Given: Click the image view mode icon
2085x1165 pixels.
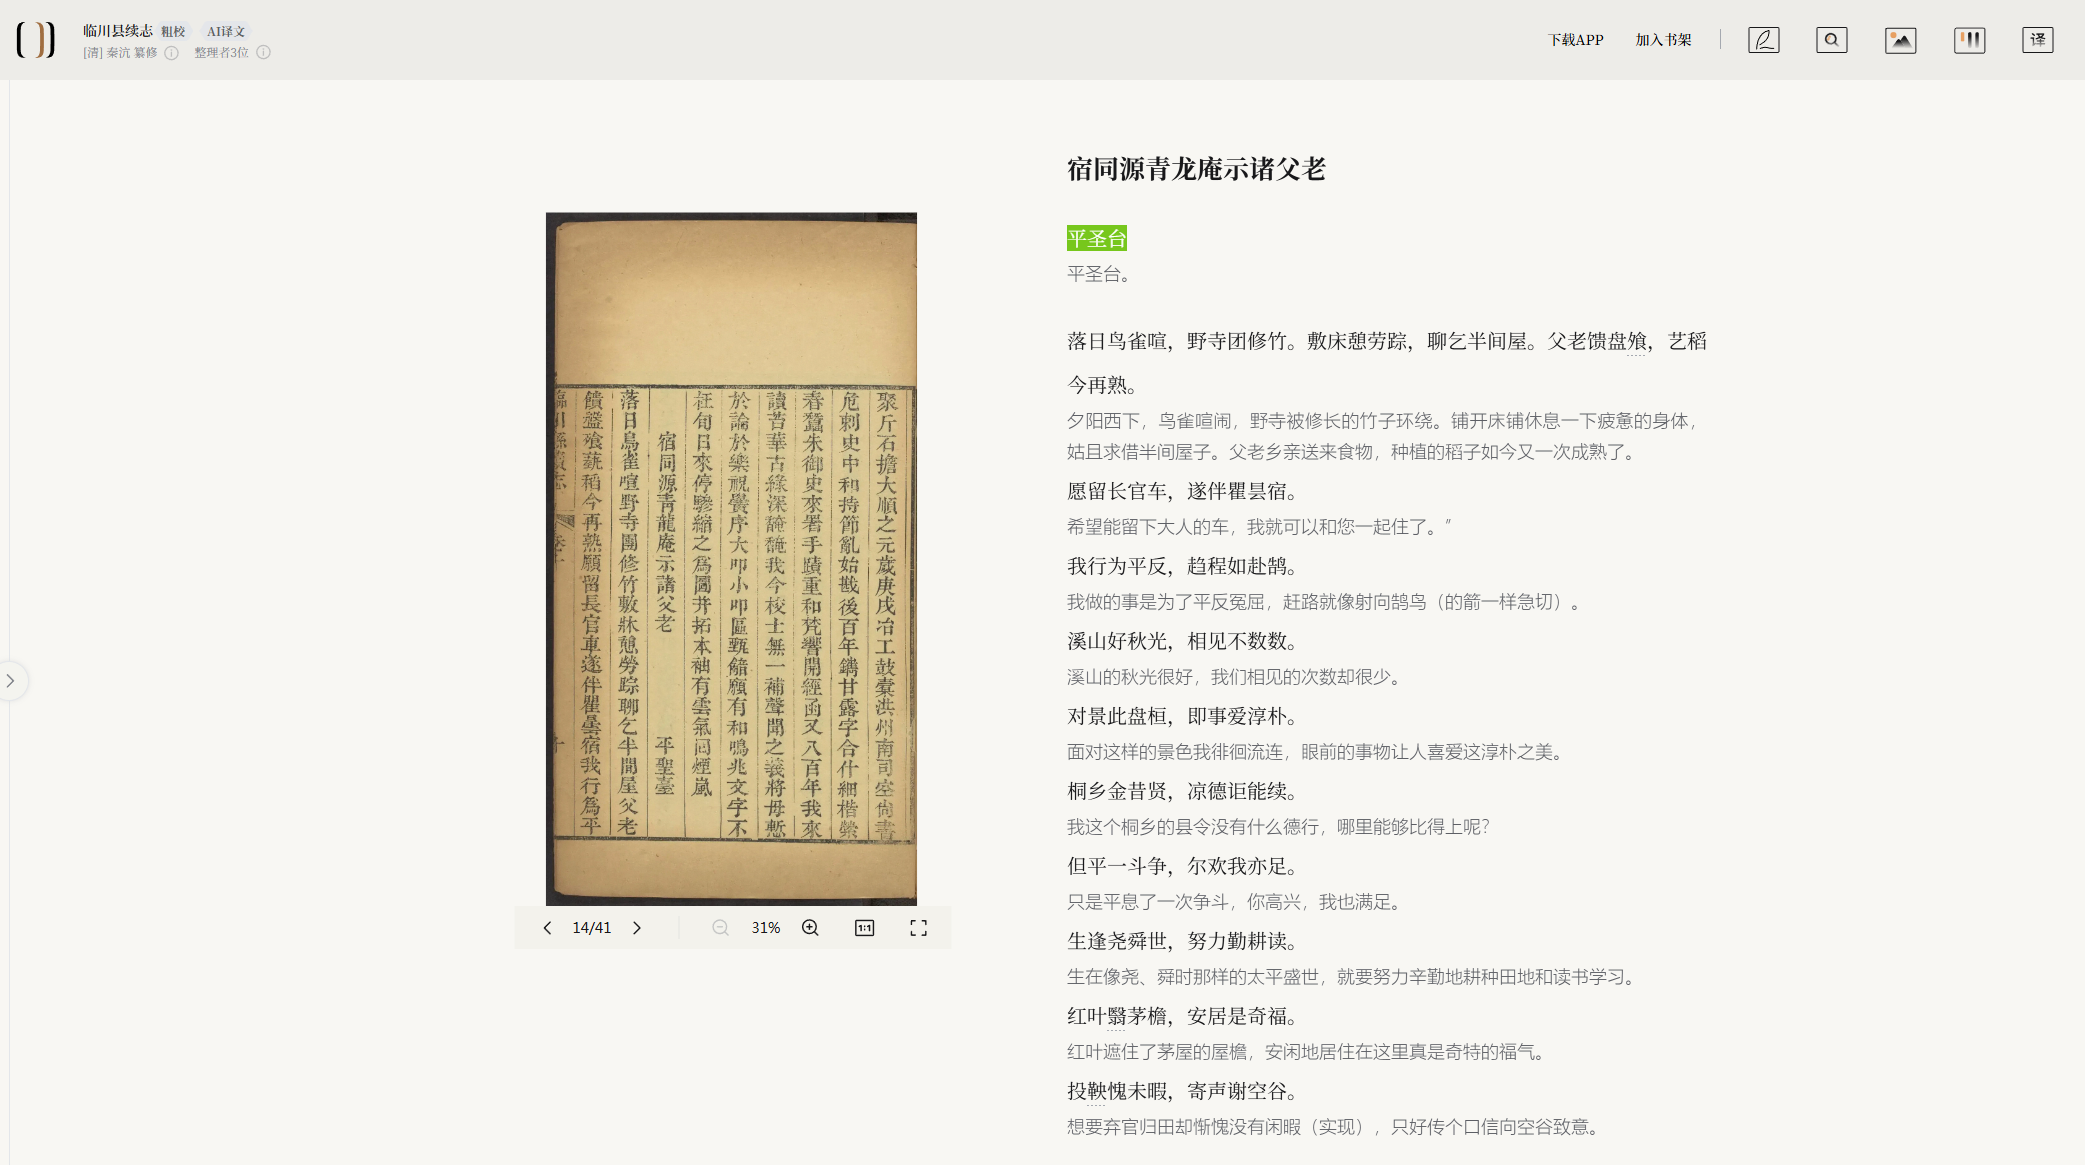Looking at the screenshot, I should pyautogui.click(x=1900, y=40).
